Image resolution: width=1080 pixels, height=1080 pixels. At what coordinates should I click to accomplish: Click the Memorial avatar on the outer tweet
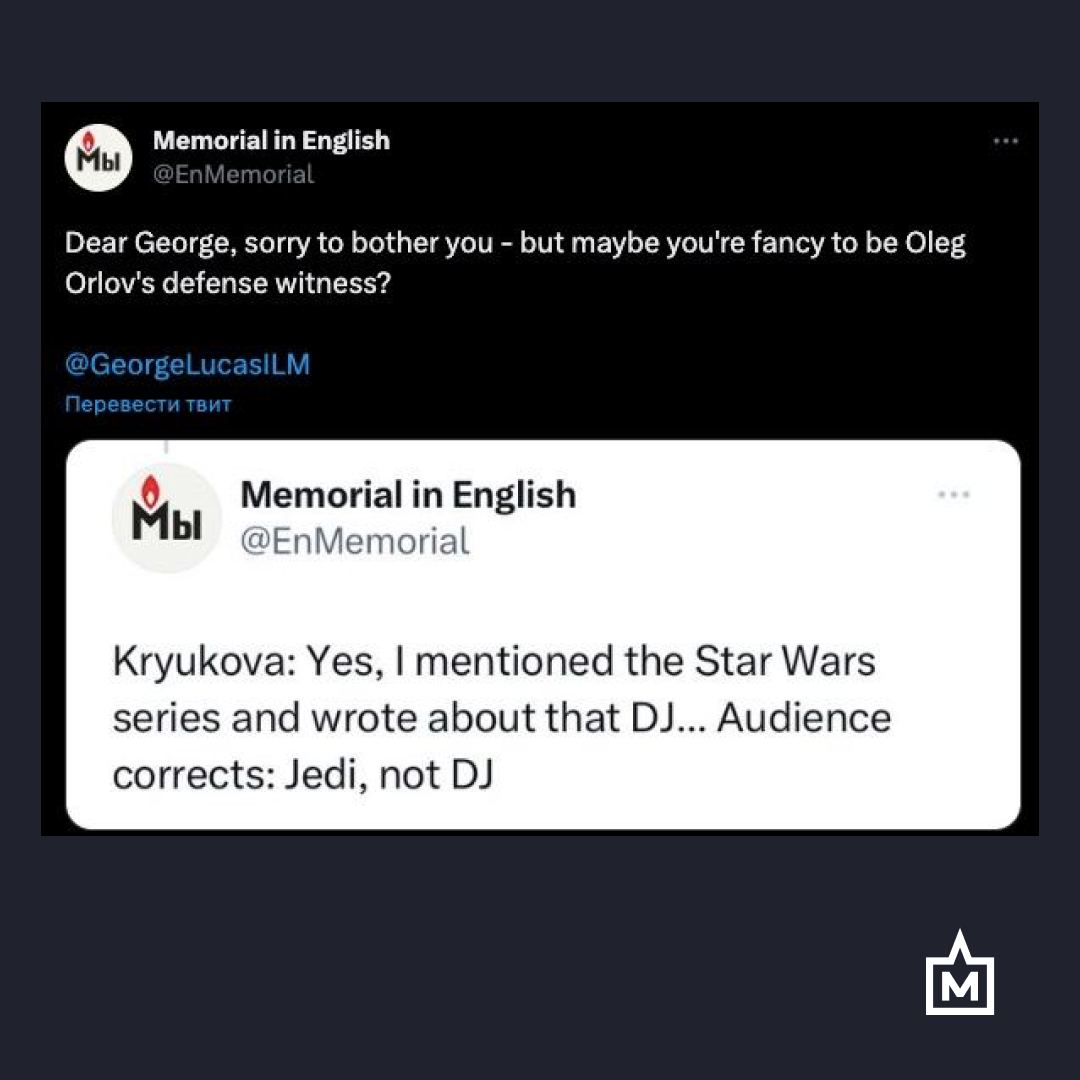click(x=98, y=157)
